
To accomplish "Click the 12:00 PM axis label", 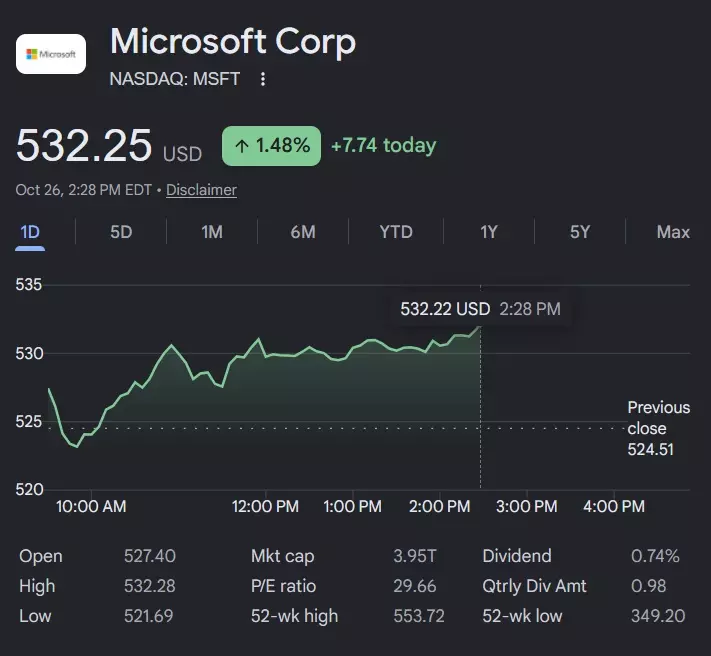I will [x=265, y=506].
